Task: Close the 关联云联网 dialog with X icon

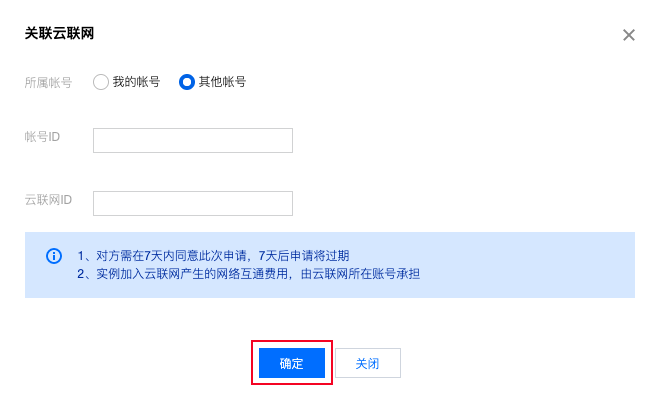Action: (629, 35)
